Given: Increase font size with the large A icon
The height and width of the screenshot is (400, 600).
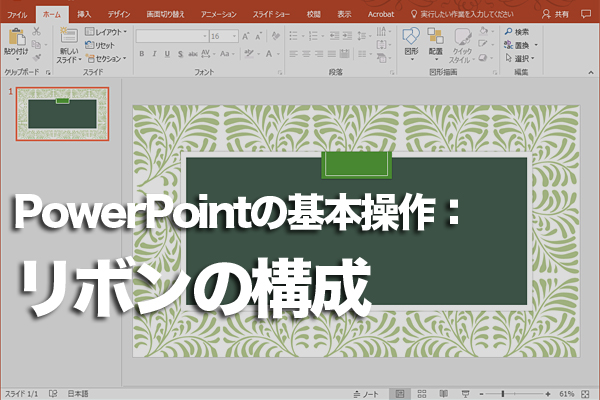Looking at the screenshot, I should 246,36.
